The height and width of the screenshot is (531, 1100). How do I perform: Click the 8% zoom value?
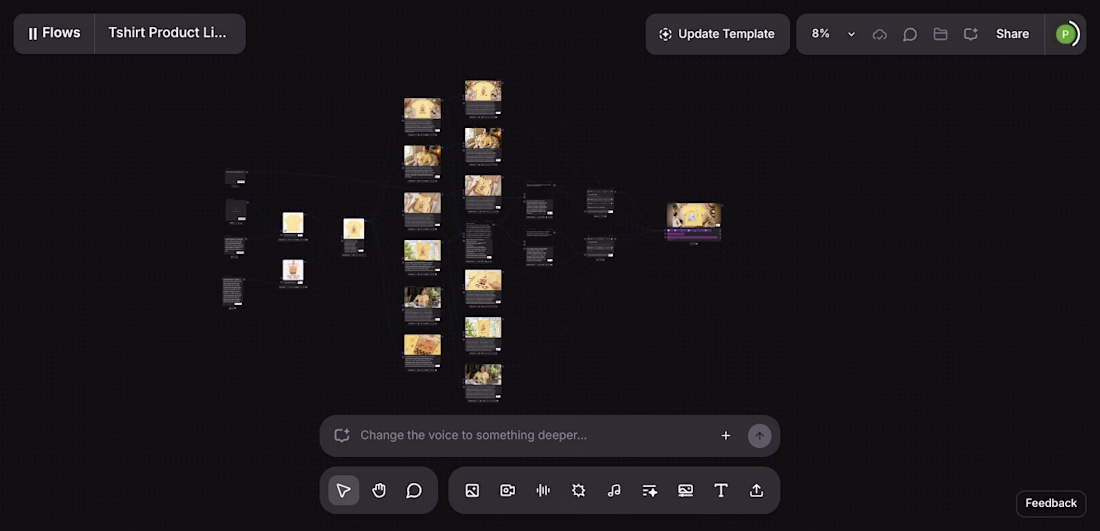click(821, 34)
